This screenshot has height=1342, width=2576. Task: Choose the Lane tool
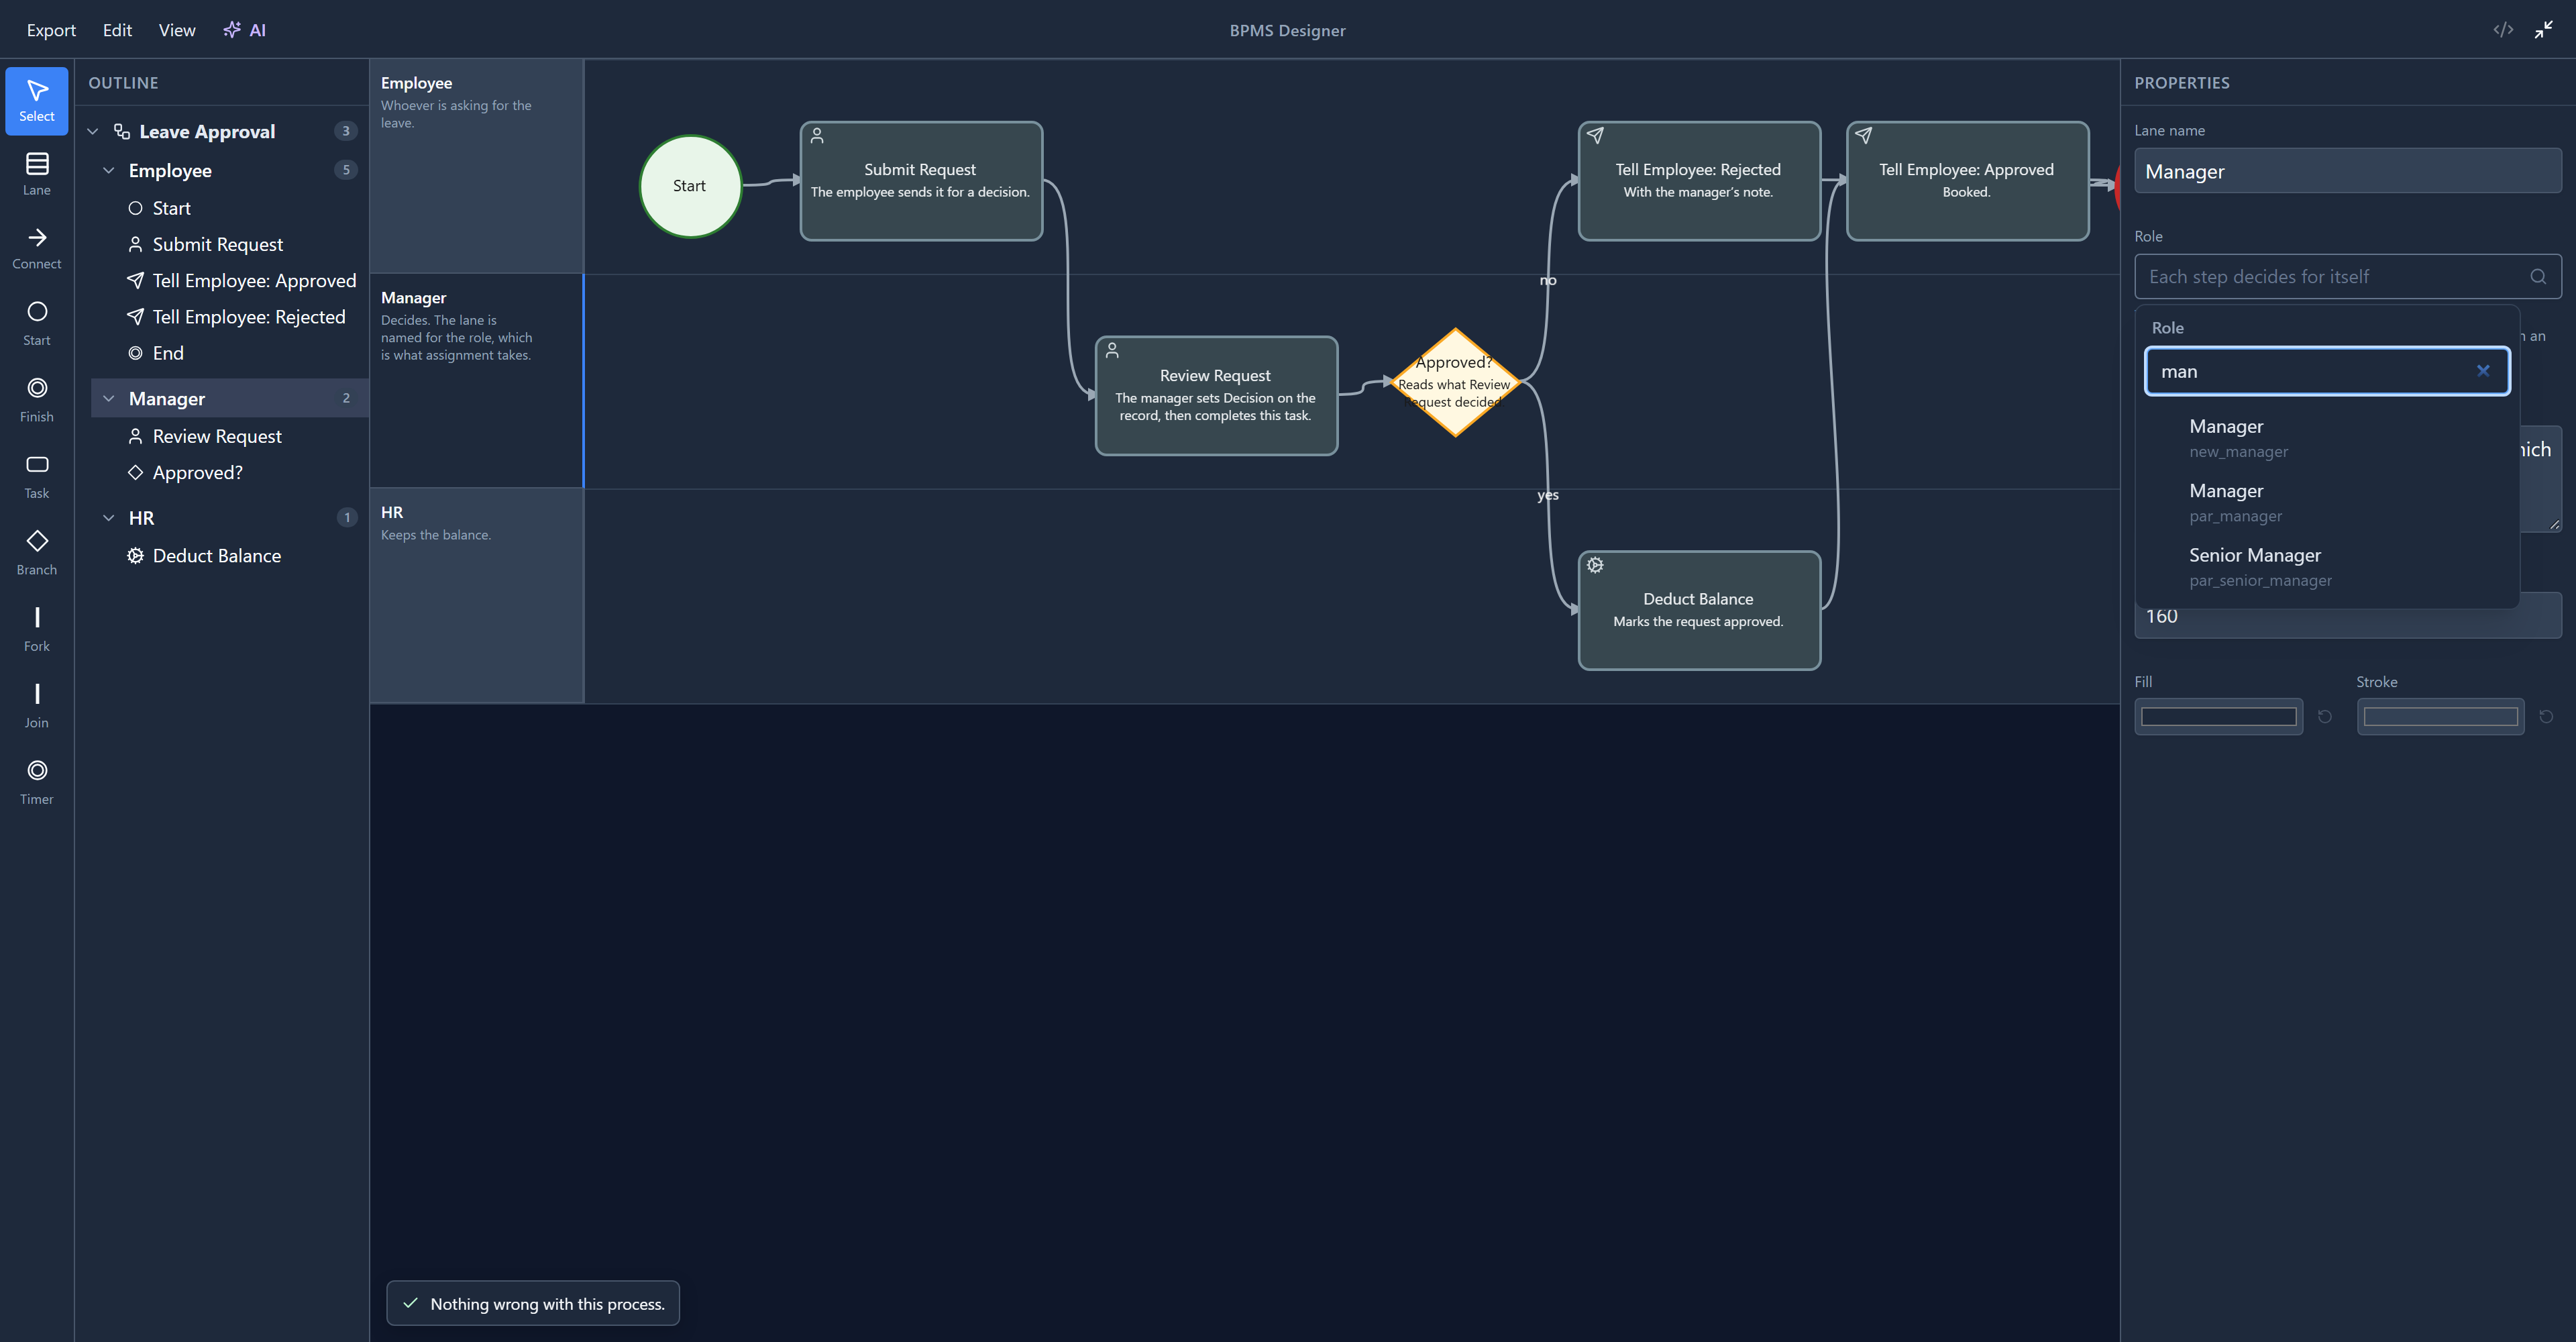(37, 174)
